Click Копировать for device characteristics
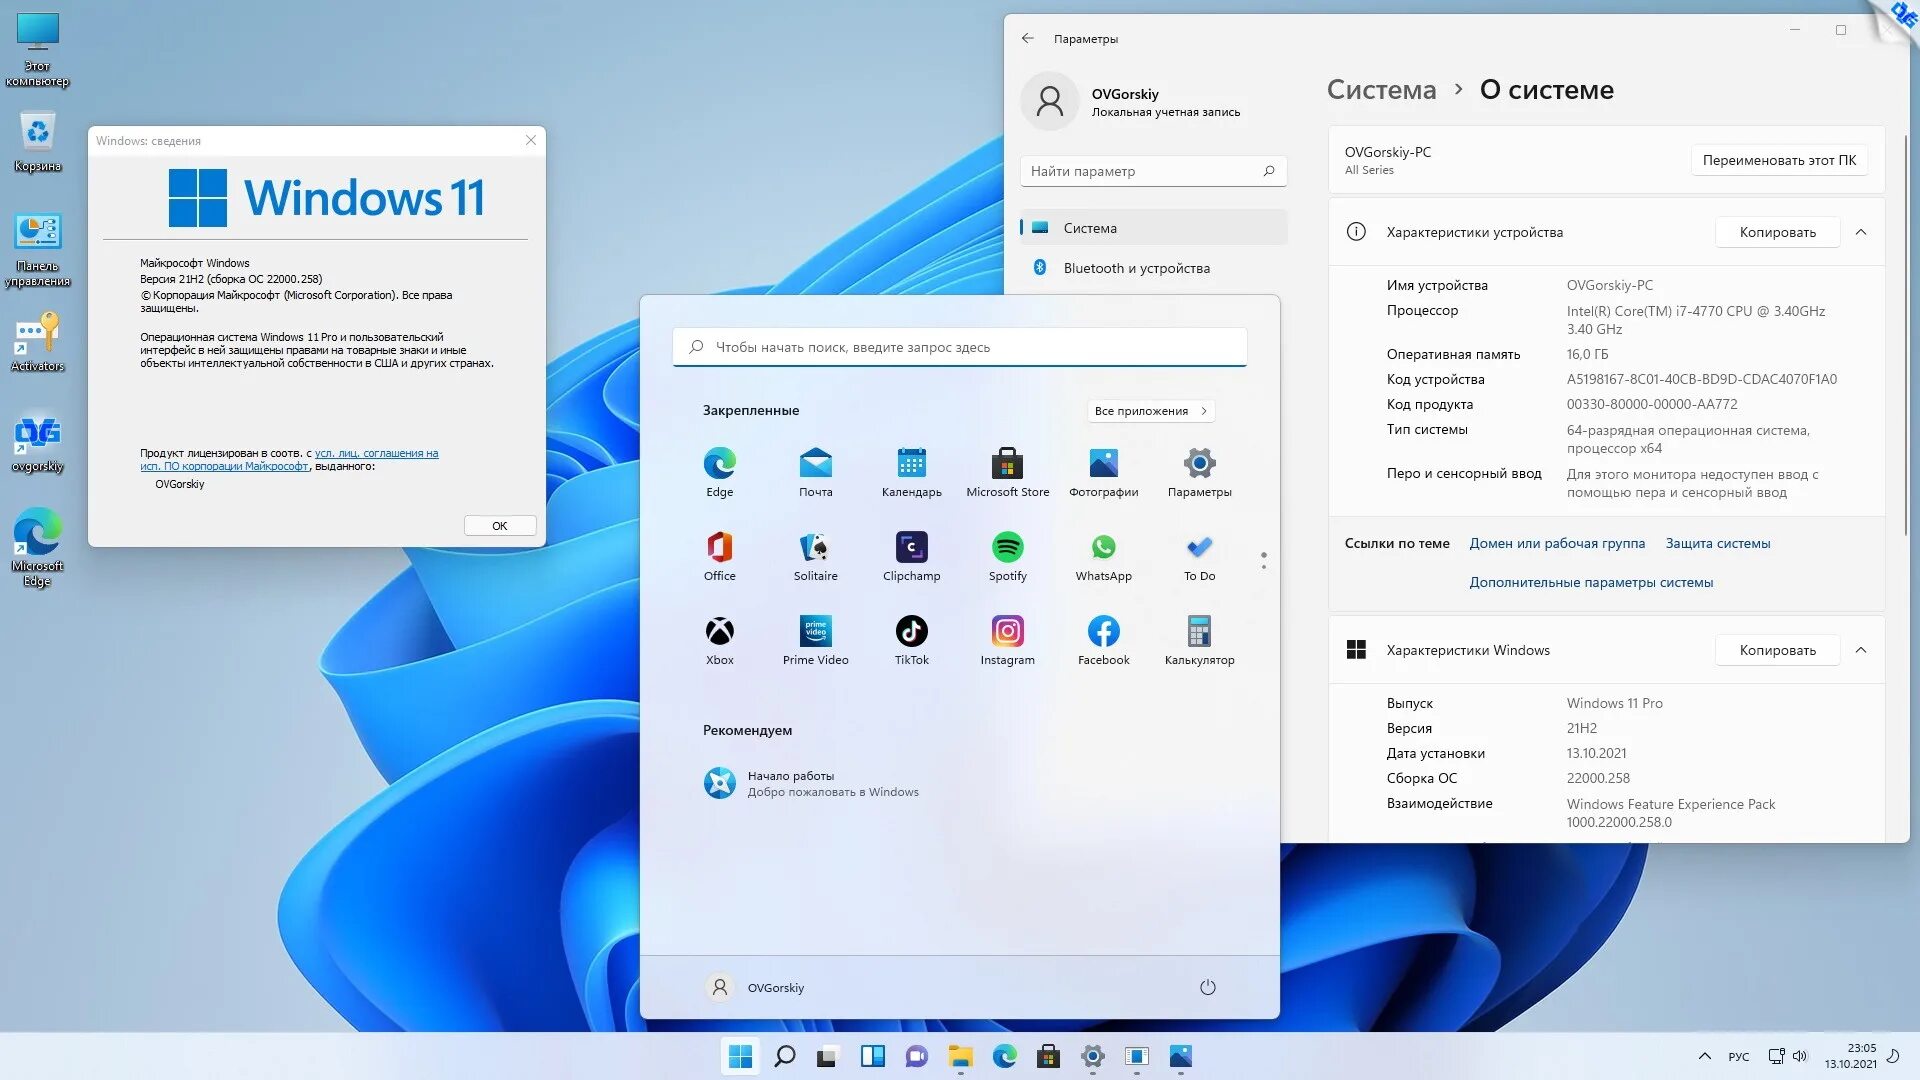1920x1080 pixels. click(x=1774, y=233)
